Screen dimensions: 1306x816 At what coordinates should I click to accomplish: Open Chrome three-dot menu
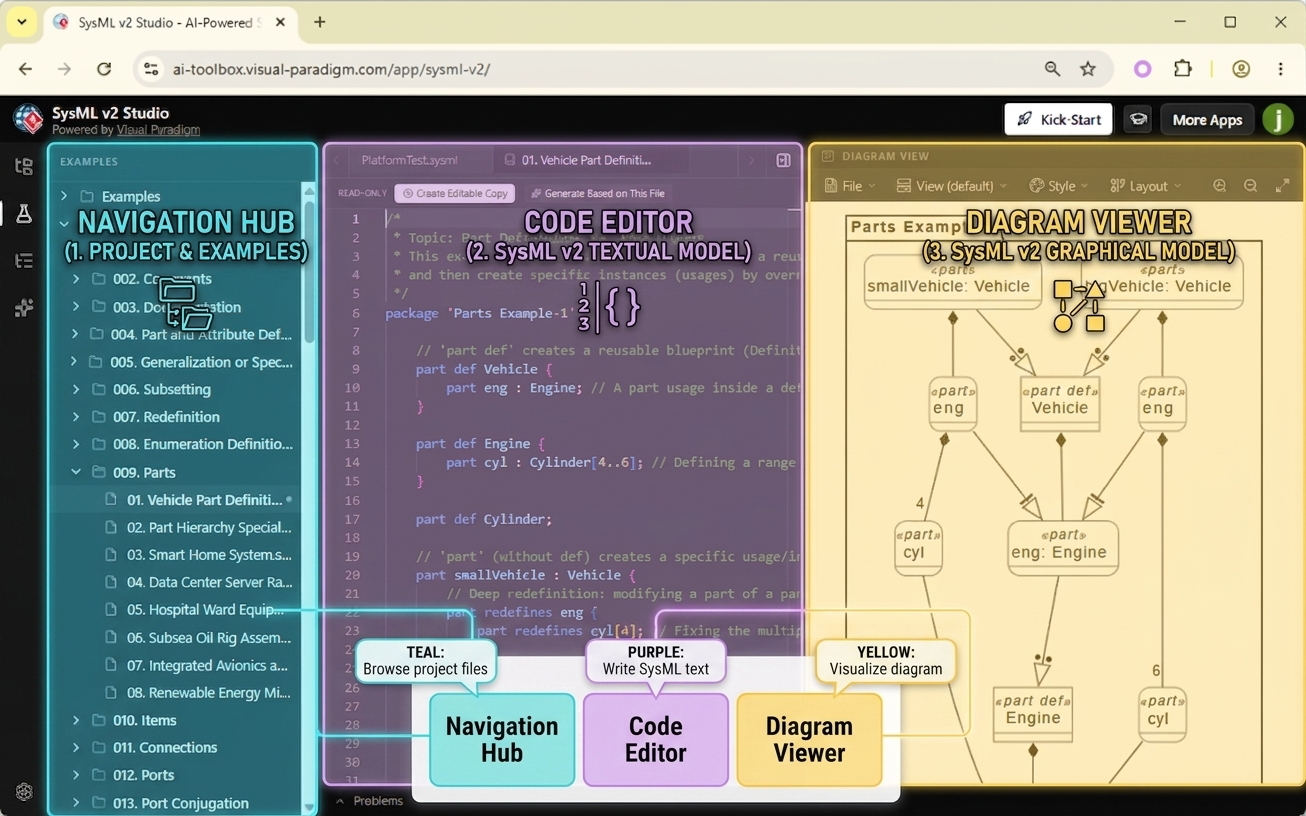pos(1280,69)
